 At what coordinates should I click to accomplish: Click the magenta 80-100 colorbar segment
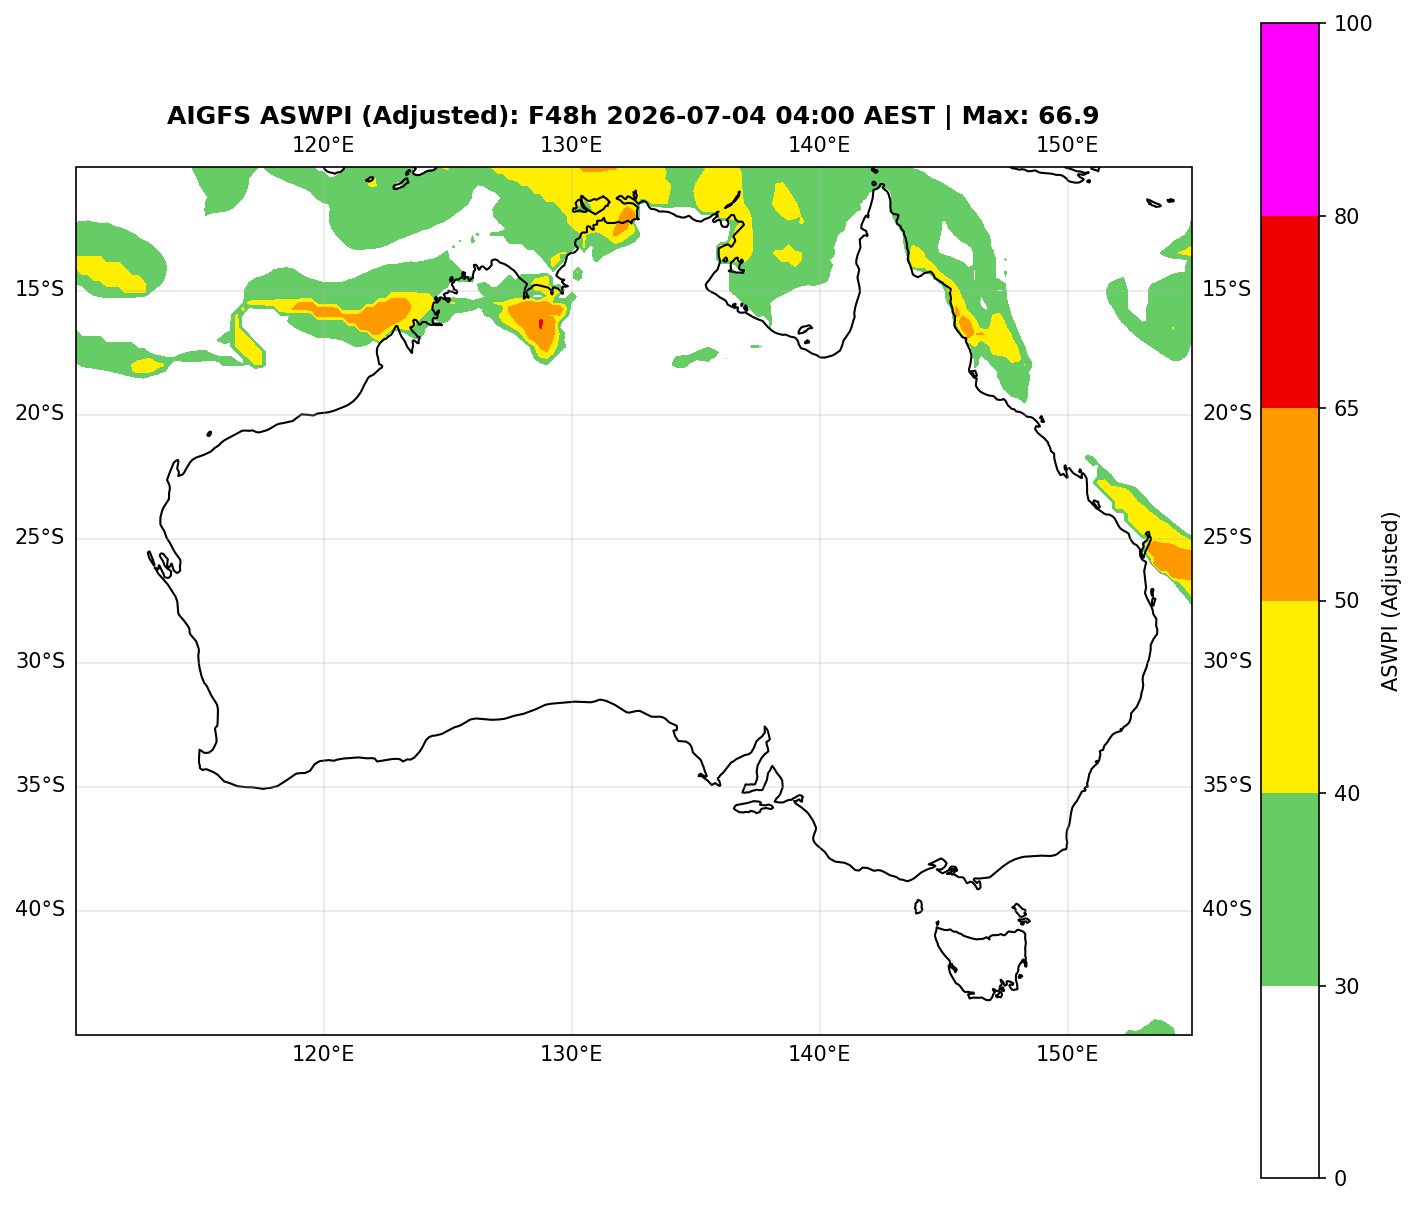point(1290,119)
